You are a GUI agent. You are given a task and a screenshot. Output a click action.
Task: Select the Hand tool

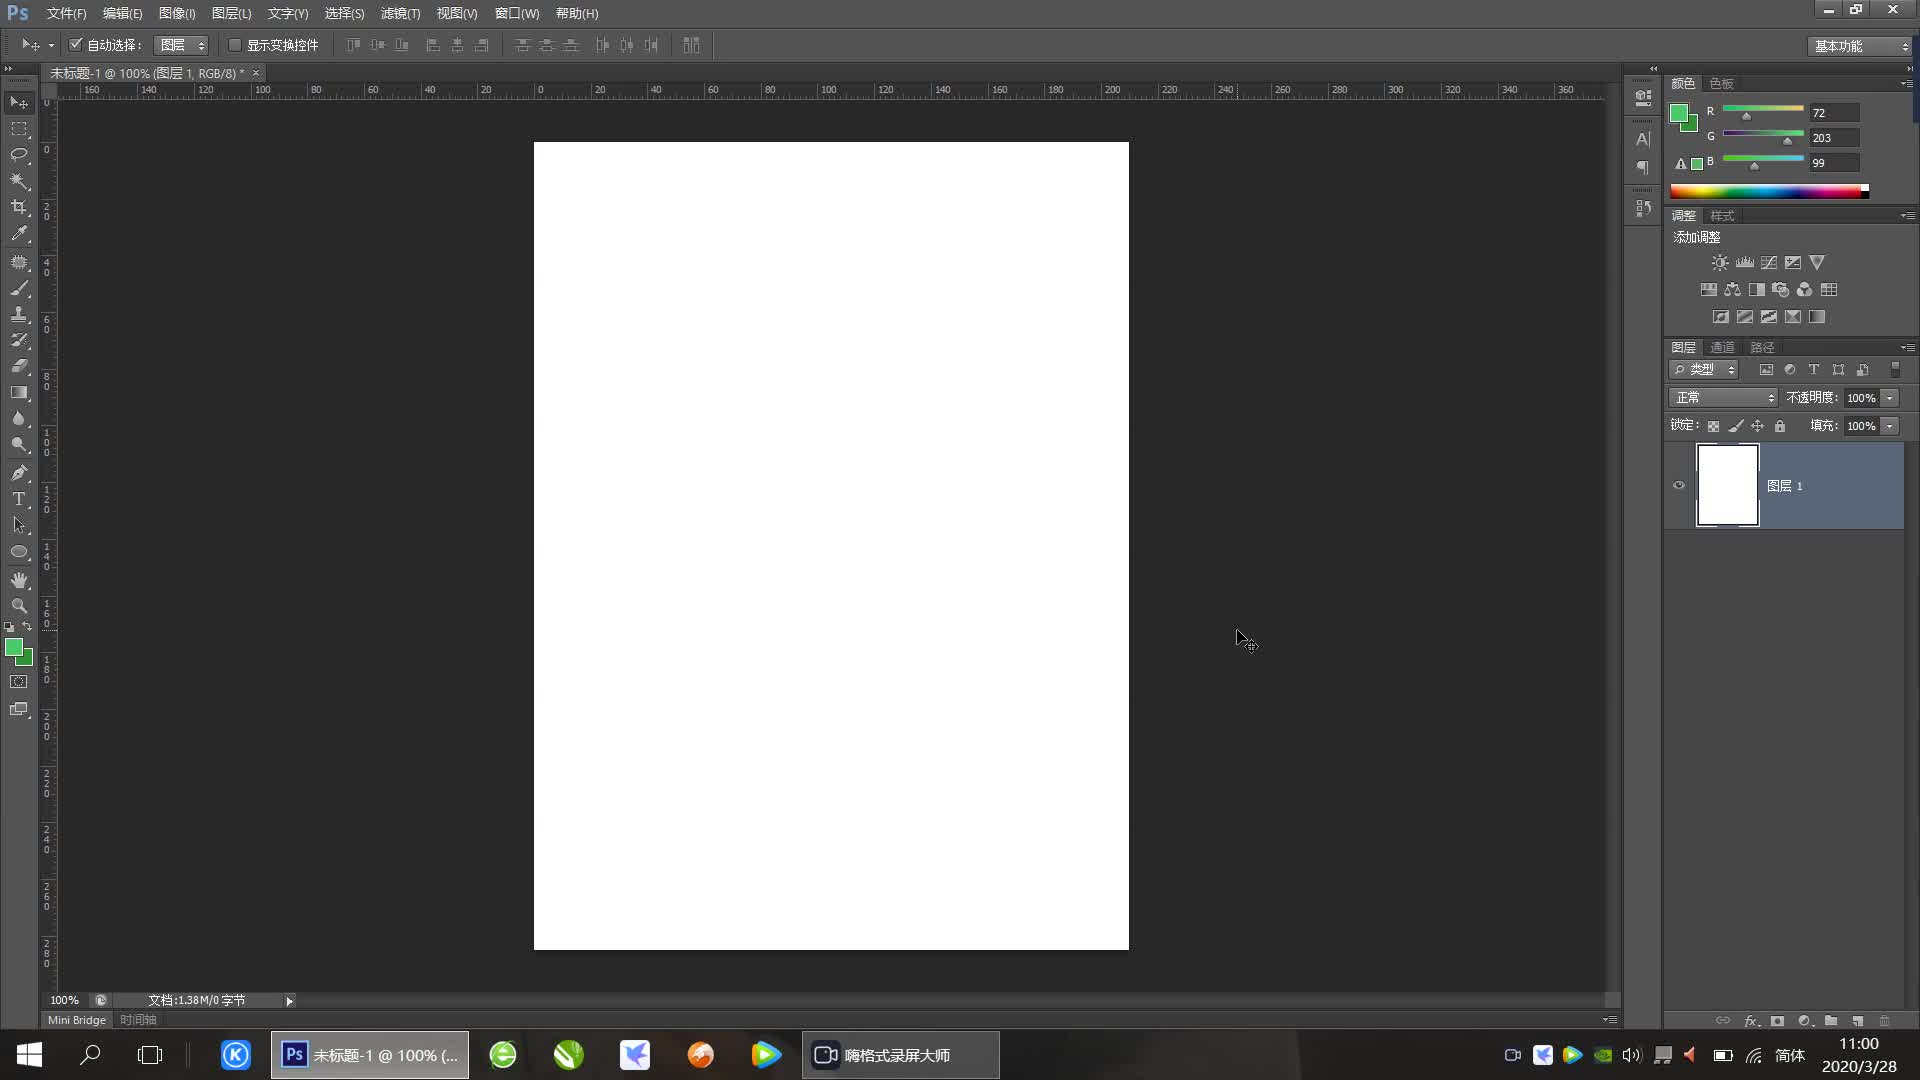coord(19,580)
